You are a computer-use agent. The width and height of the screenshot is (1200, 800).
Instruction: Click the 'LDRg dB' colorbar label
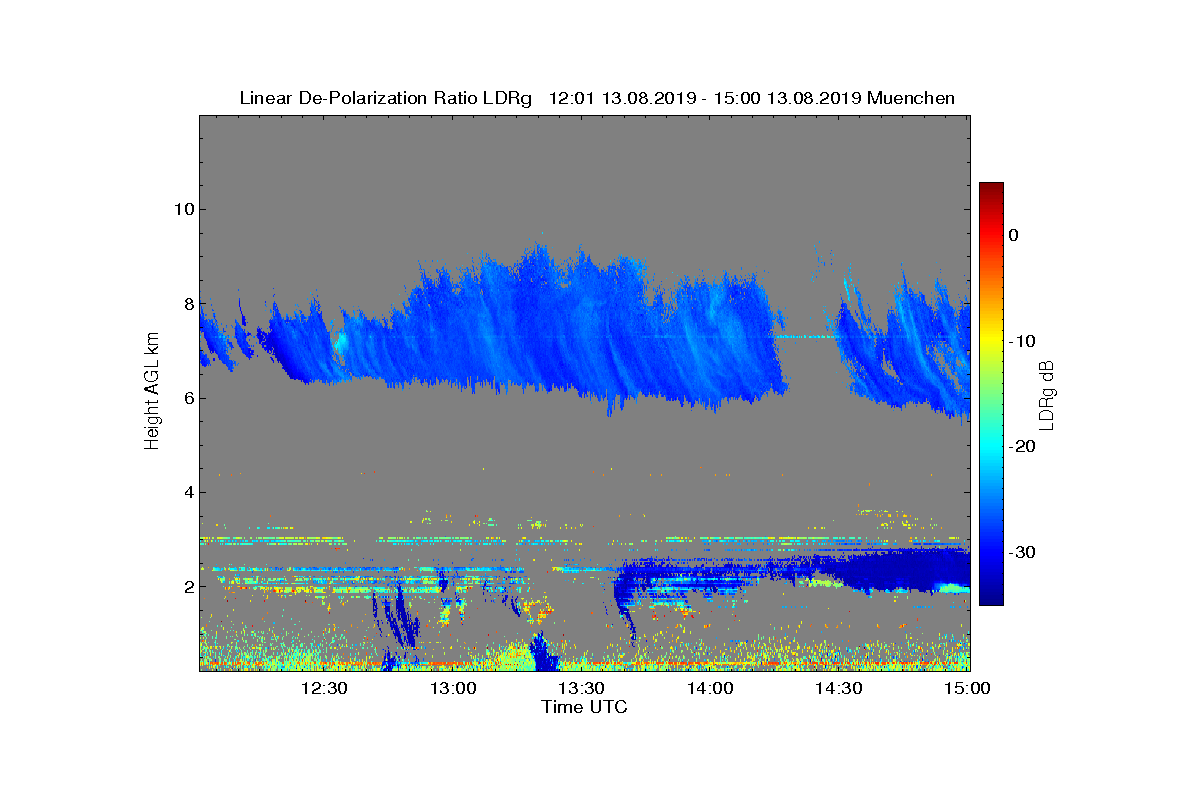tap(1047, 394)
